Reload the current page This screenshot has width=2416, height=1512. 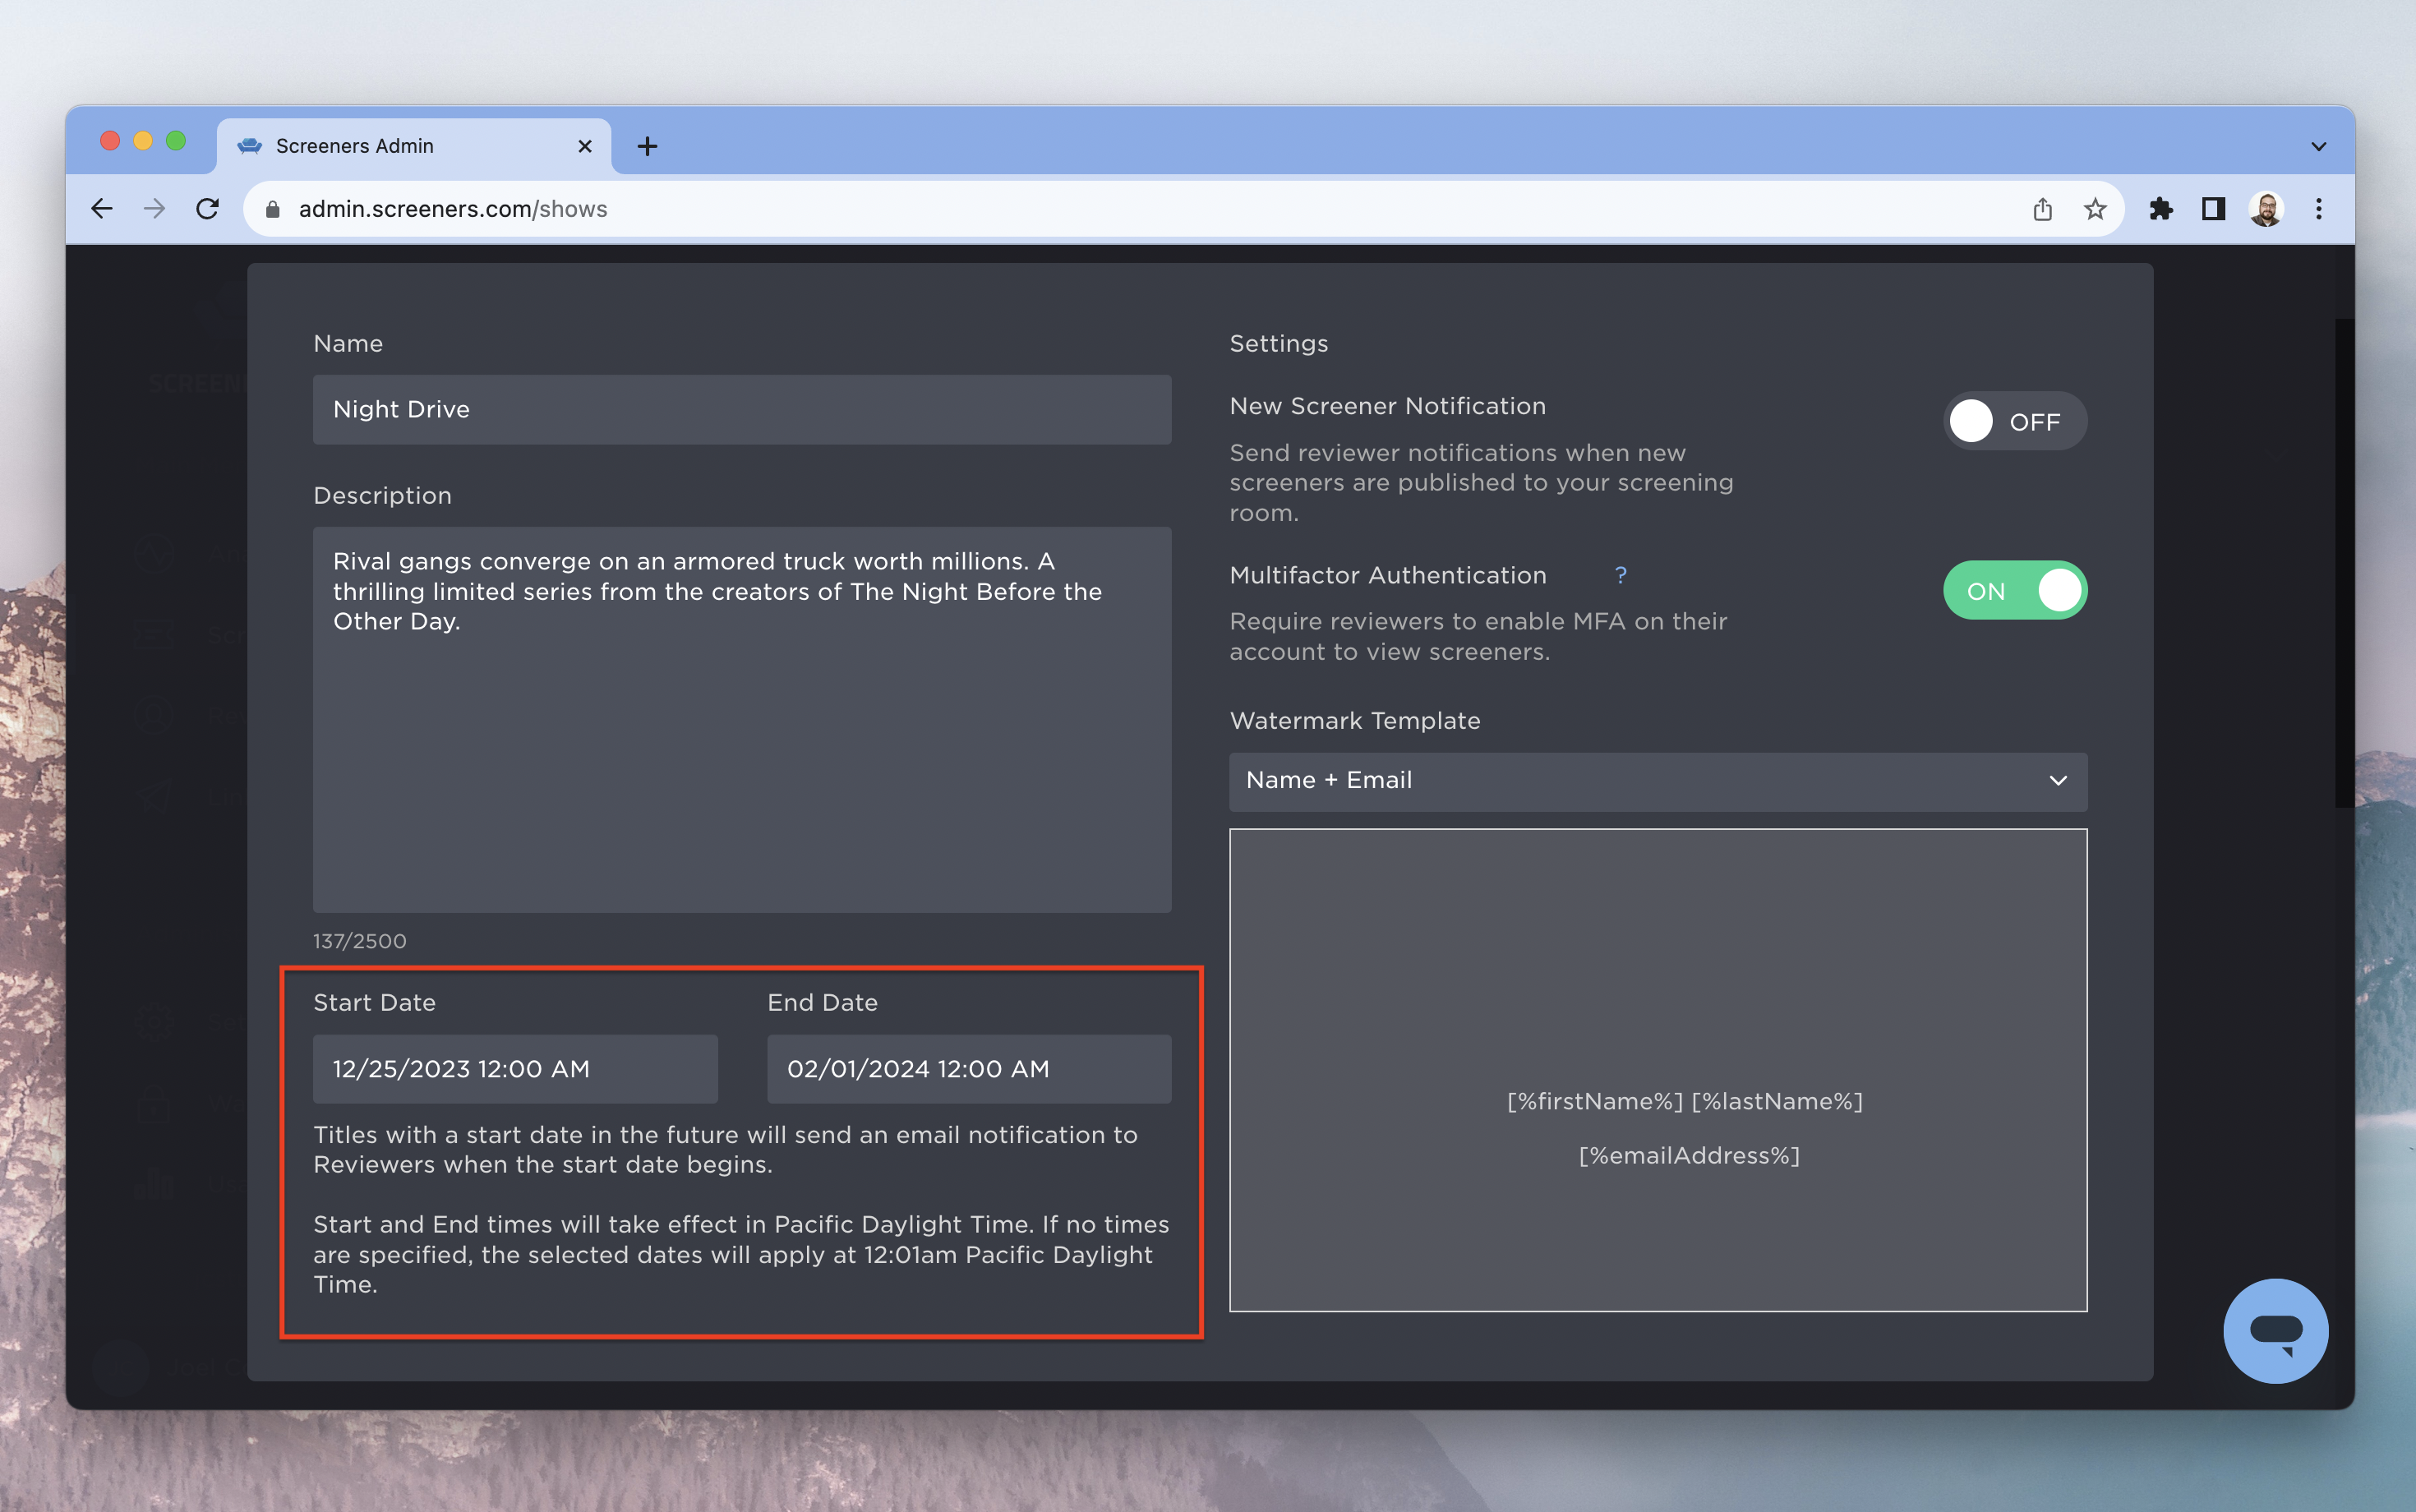point(207,209)
